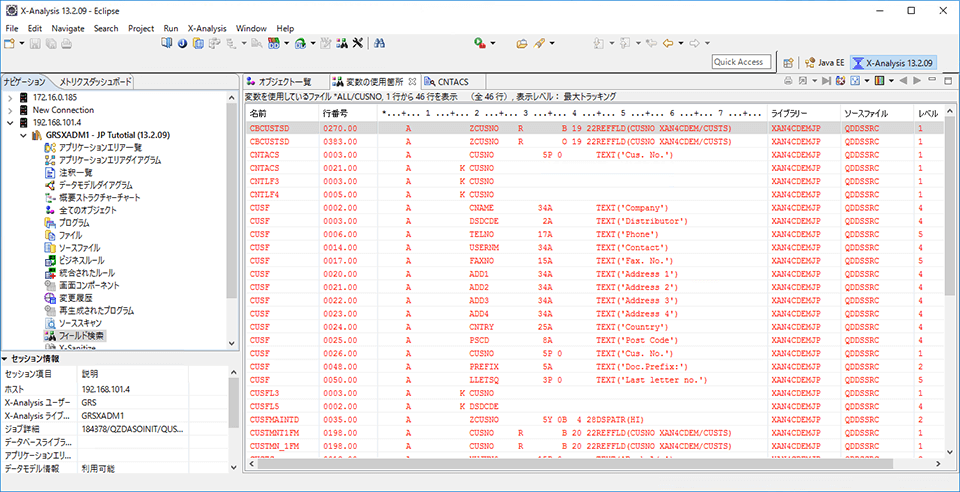Expand the New Connection node

10,110
